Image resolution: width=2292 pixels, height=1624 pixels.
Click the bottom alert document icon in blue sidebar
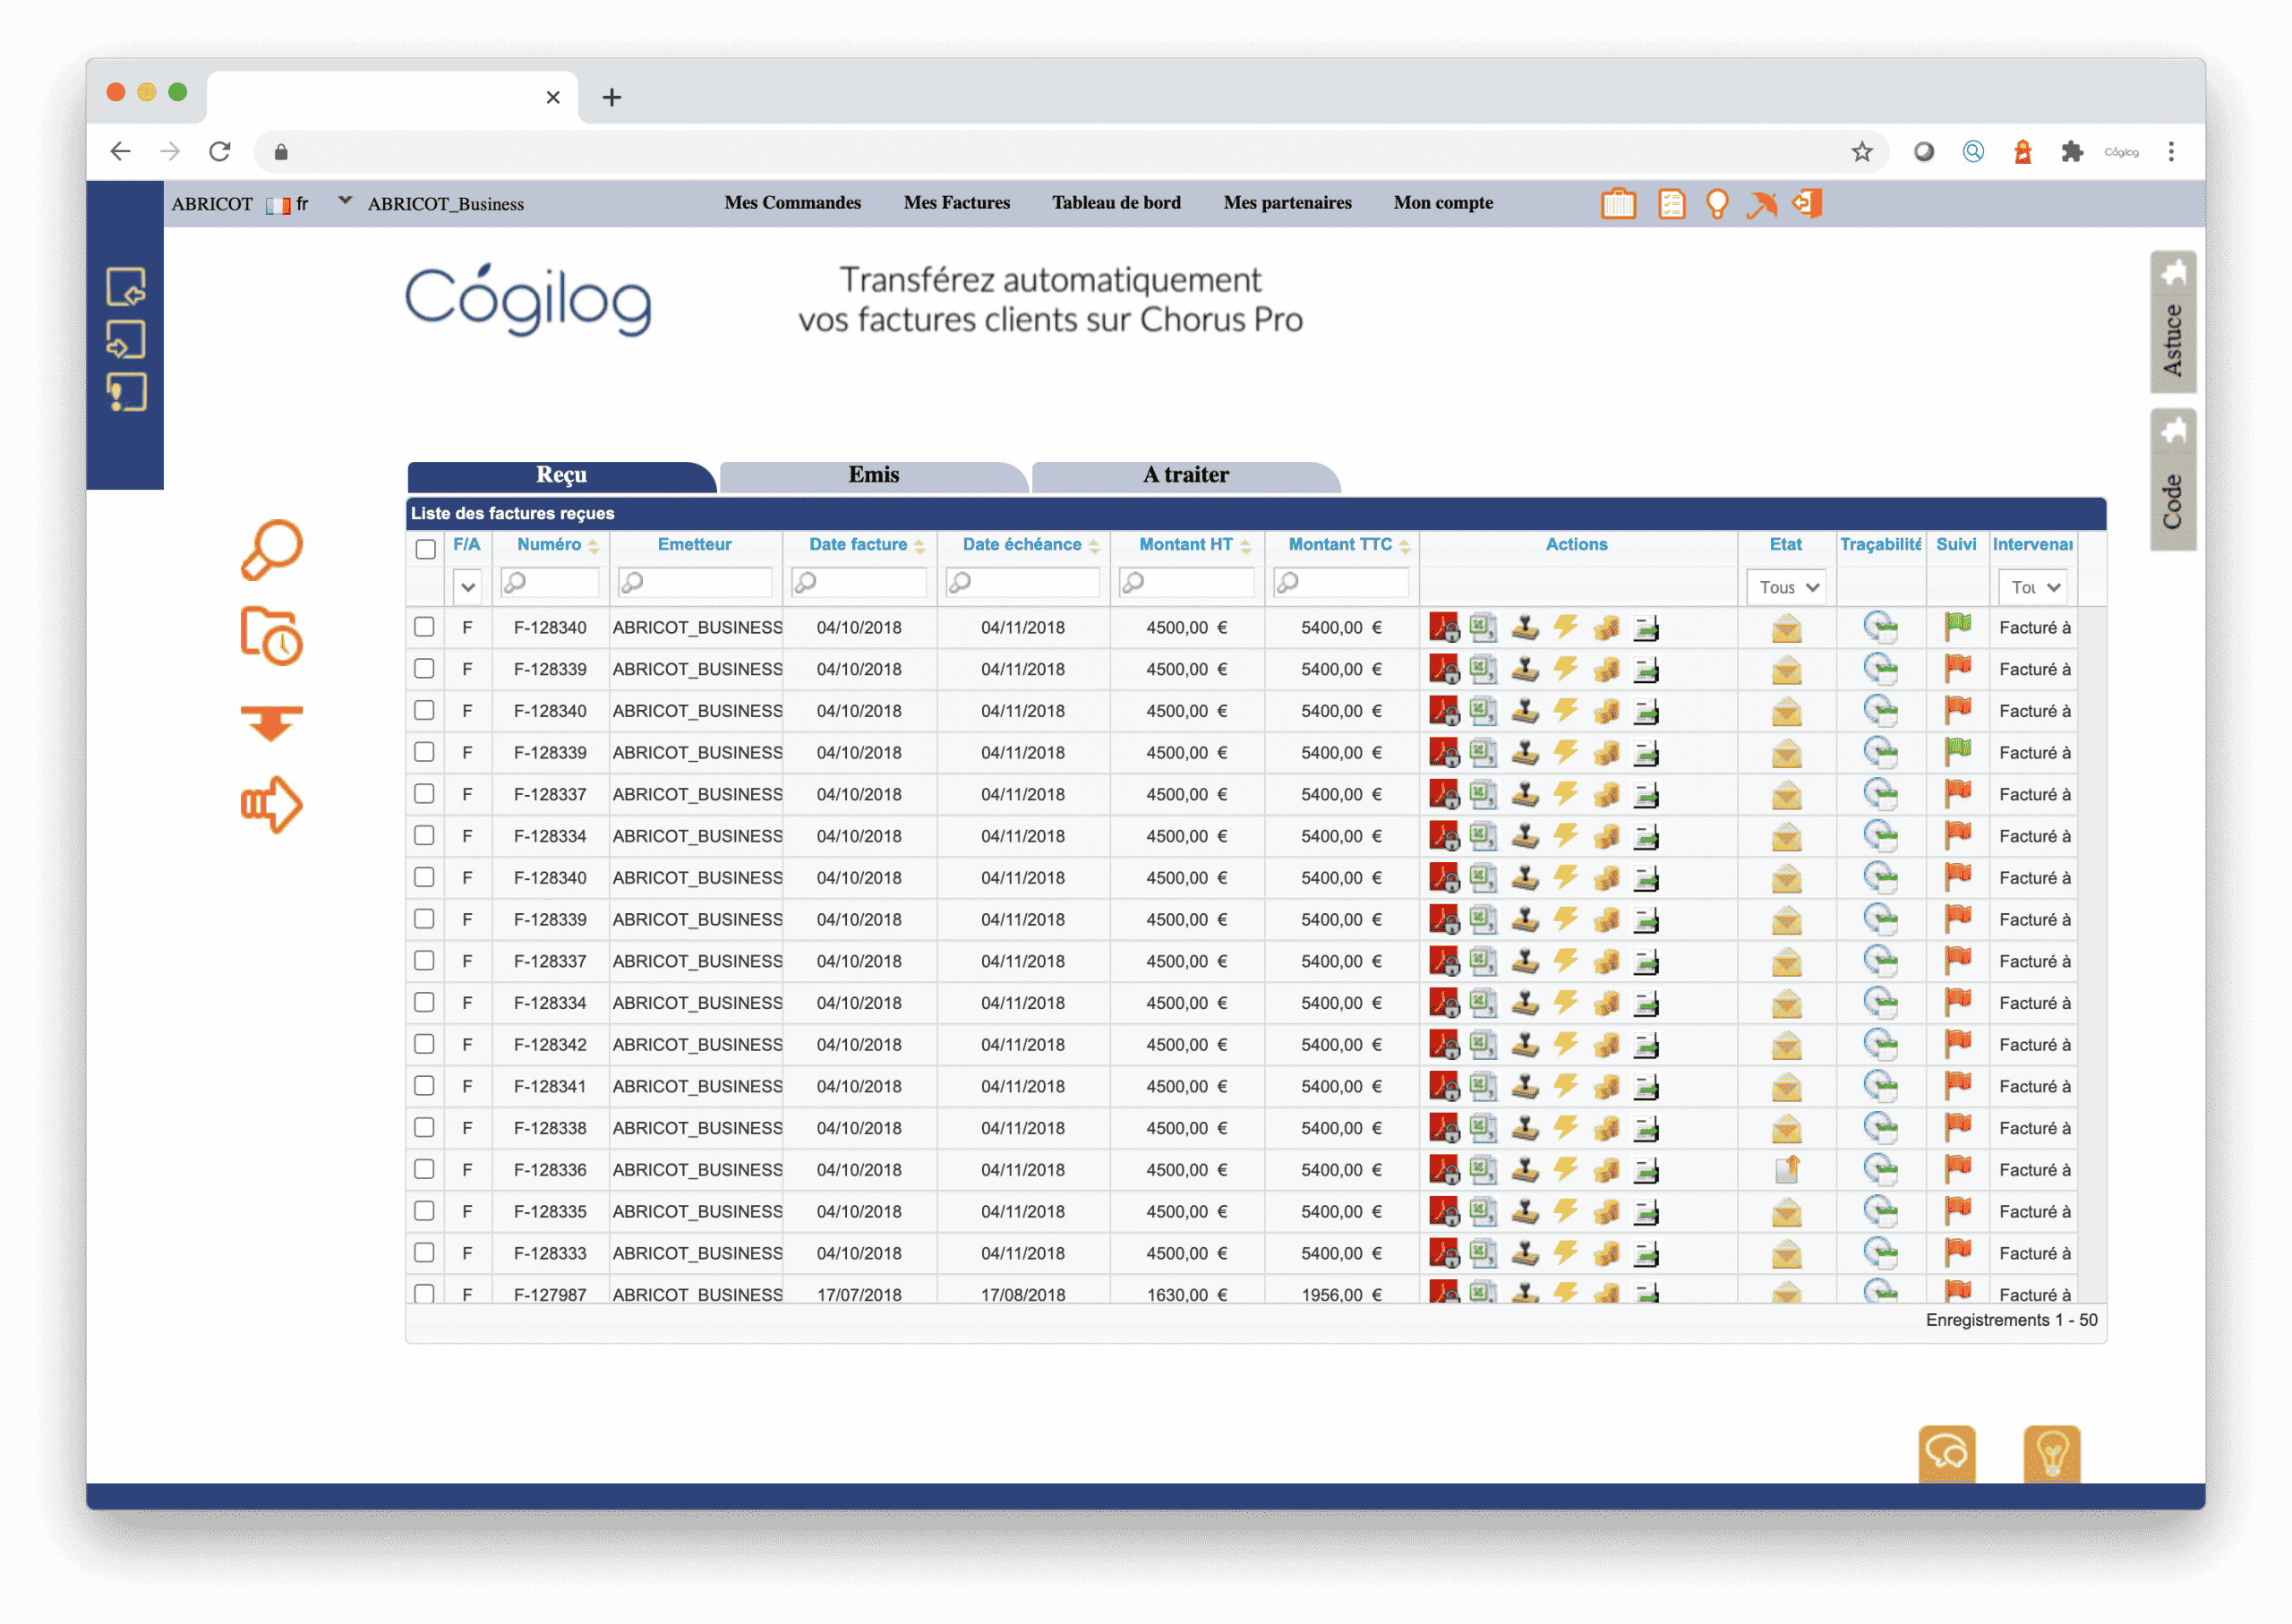(126, 393)
